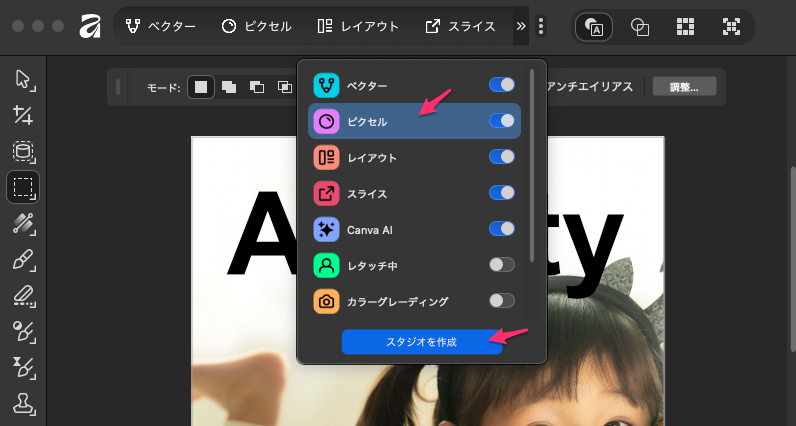Enable the レタッチ中 studio toggle

point(501,265)
